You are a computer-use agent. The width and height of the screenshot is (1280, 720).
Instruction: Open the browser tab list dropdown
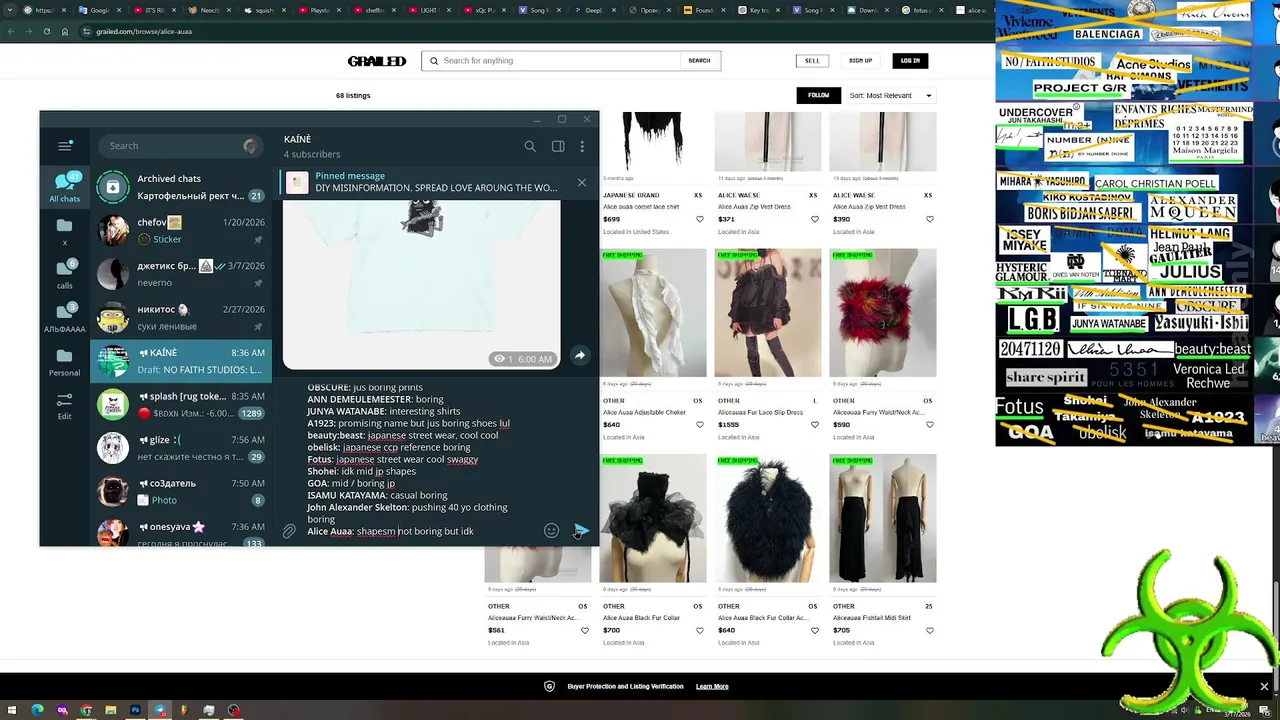pyautogui.click(x=9, y=10)
